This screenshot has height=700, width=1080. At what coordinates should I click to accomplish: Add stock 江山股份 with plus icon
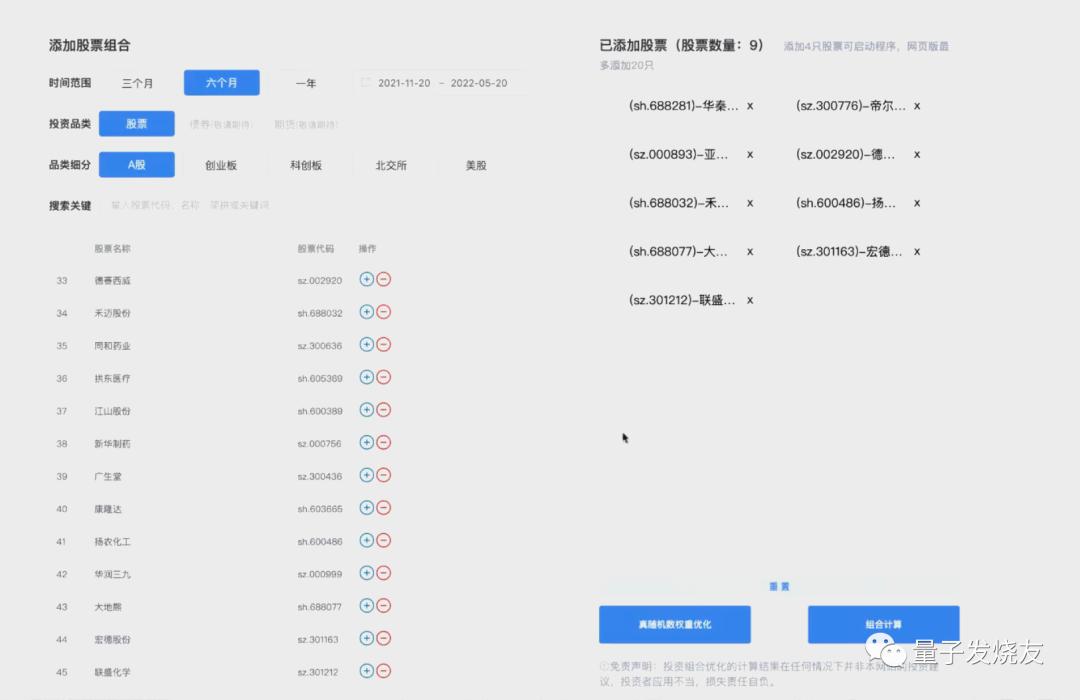tap(366, 410)
